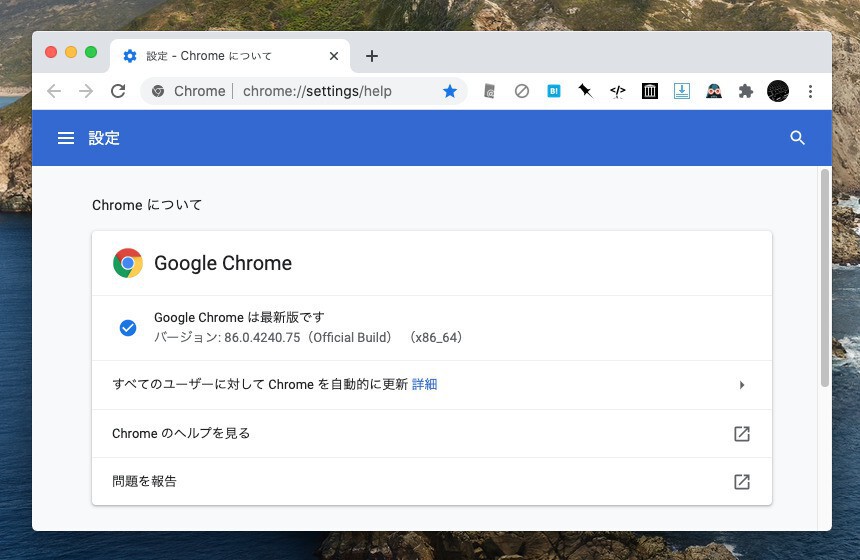
Task: Open the settings hamburger menu
Action: coord(66,138)
